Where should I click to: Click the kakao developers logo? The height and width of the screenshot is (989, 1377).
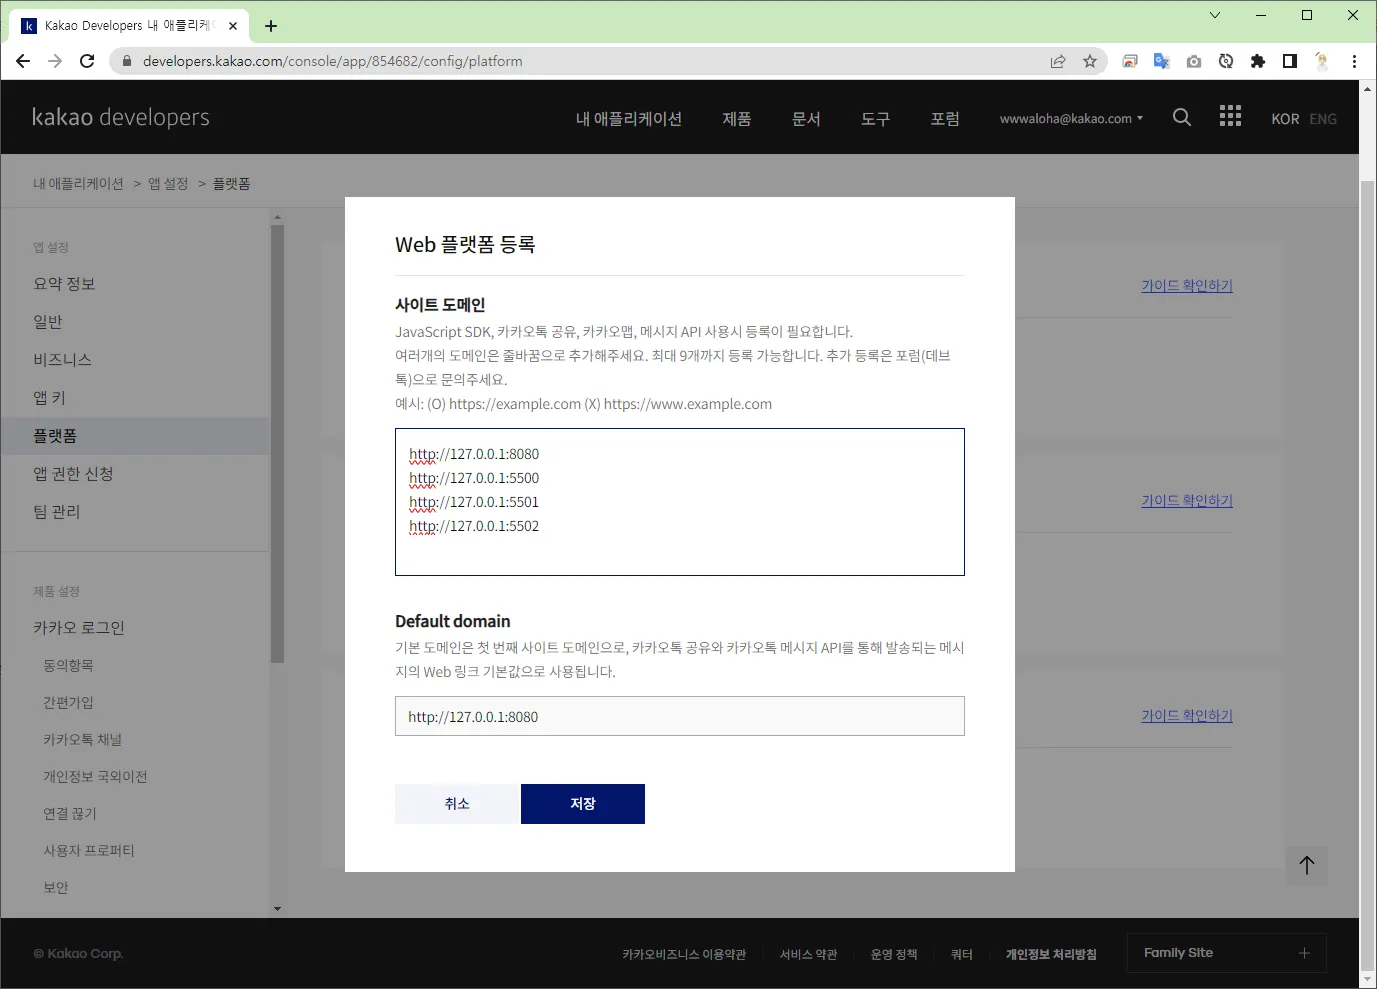pyautogui.click(x=121, y=117)
